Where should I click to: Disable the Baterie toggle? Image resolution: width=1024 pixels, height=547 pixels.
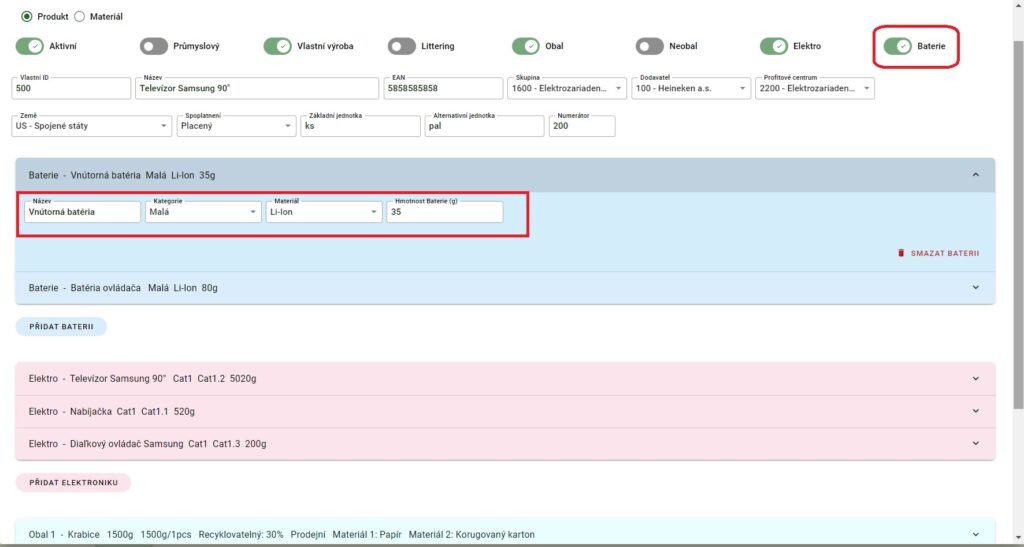898,46
